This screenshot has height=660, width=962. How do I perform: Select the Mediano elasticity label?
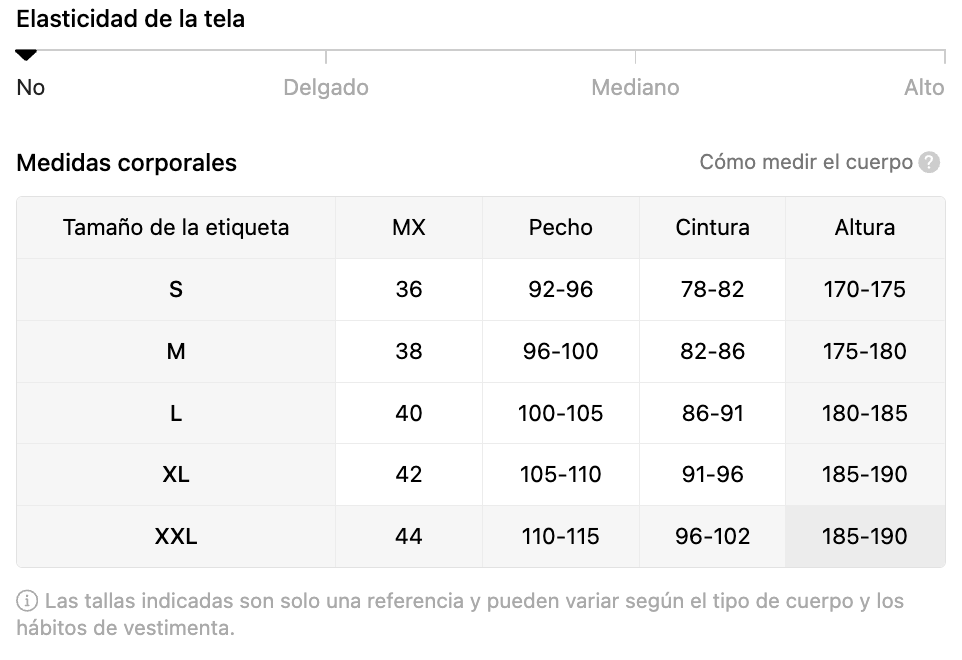(x=635, y=88)
